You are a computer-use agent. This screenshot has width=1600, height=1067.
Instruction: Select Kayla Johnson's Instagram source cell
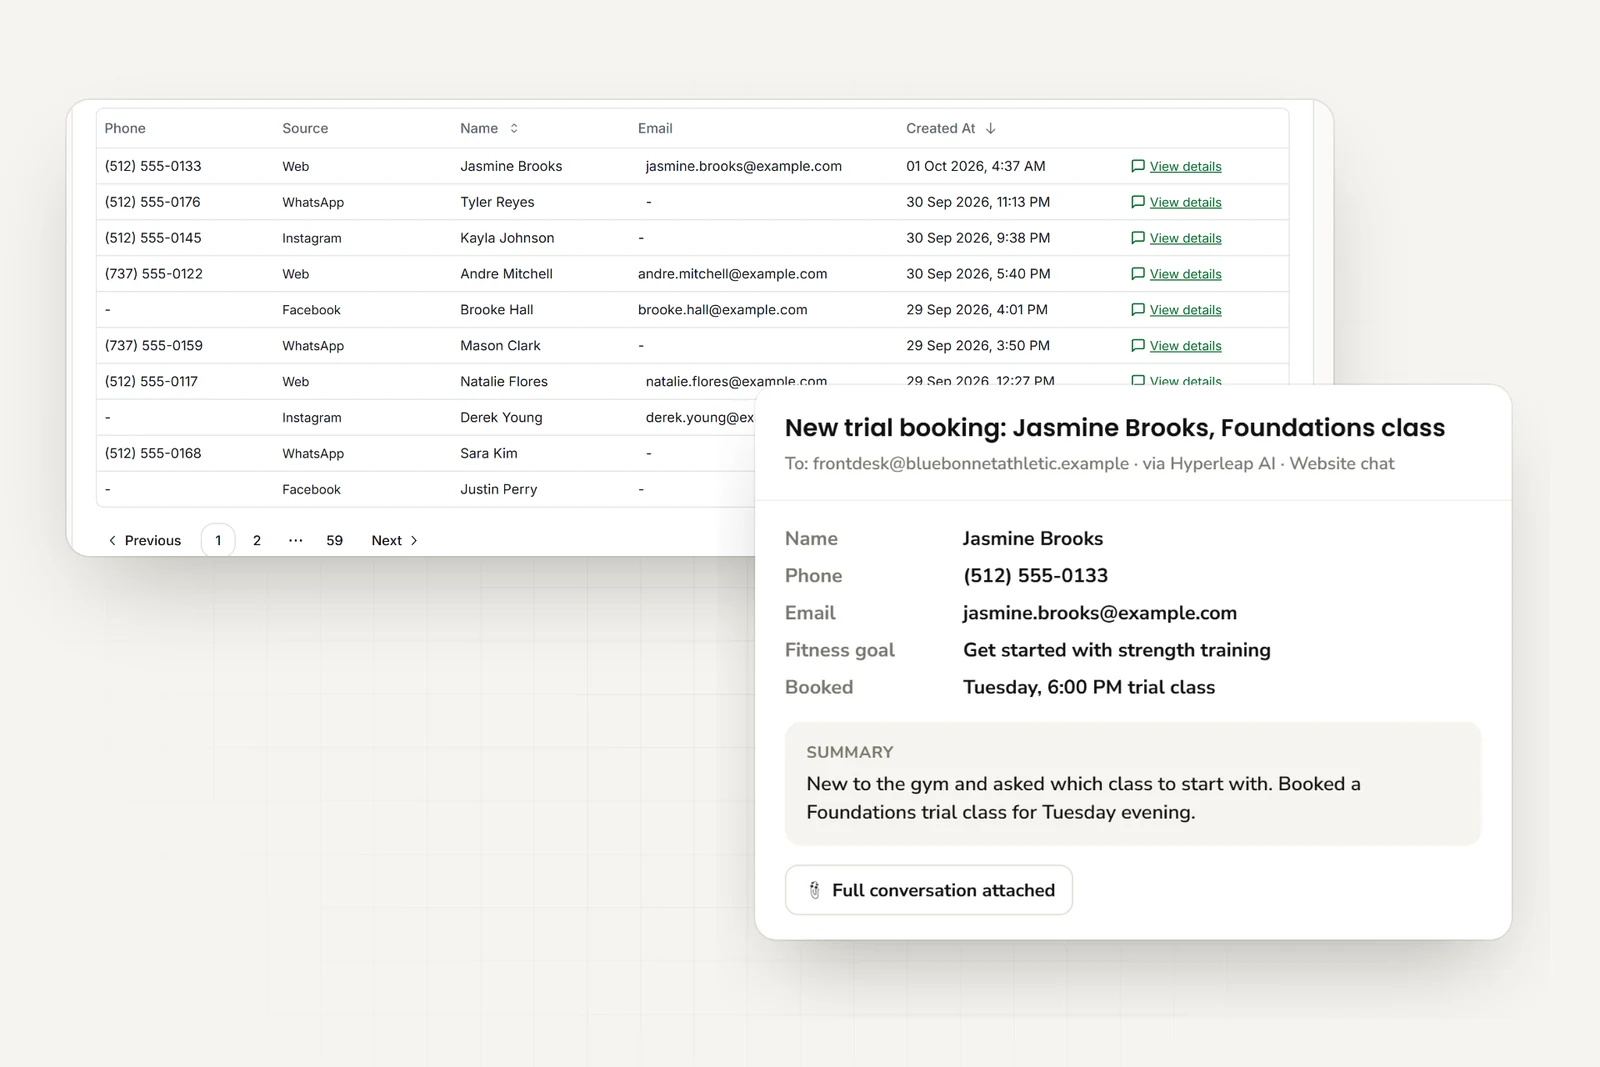click(312, 238)
